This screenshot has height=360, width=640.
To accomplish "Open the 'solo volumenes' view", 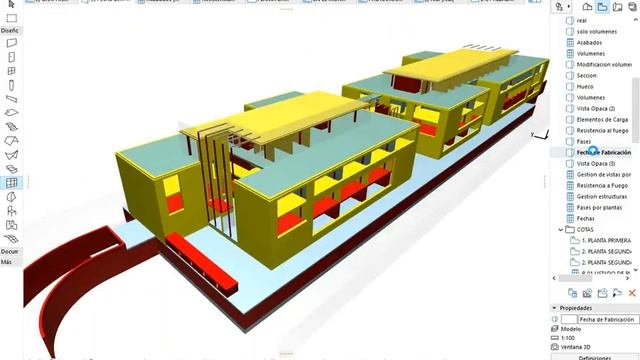I will pyautogui.click(x=596, y=31).
